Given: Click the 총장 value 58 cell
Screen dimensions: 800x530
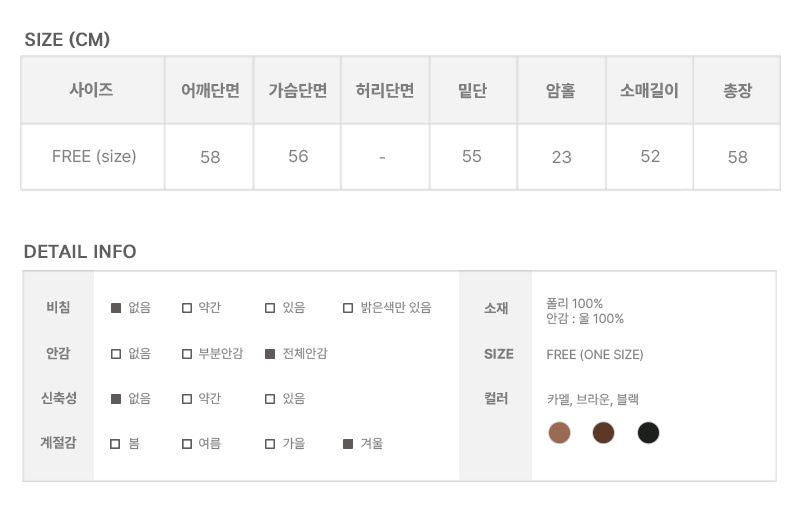Looking at the screenshot, I should click(737, 157).
